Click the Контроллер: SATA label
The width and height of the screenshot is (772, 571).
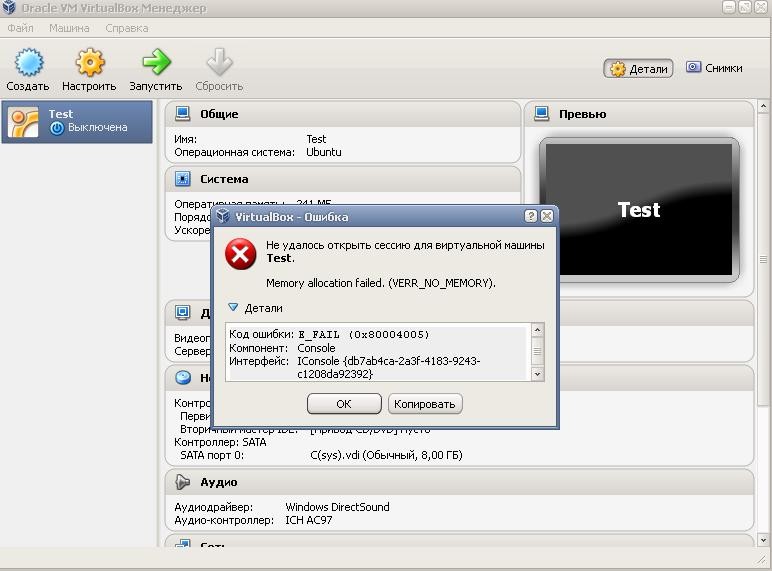point(220,442)
